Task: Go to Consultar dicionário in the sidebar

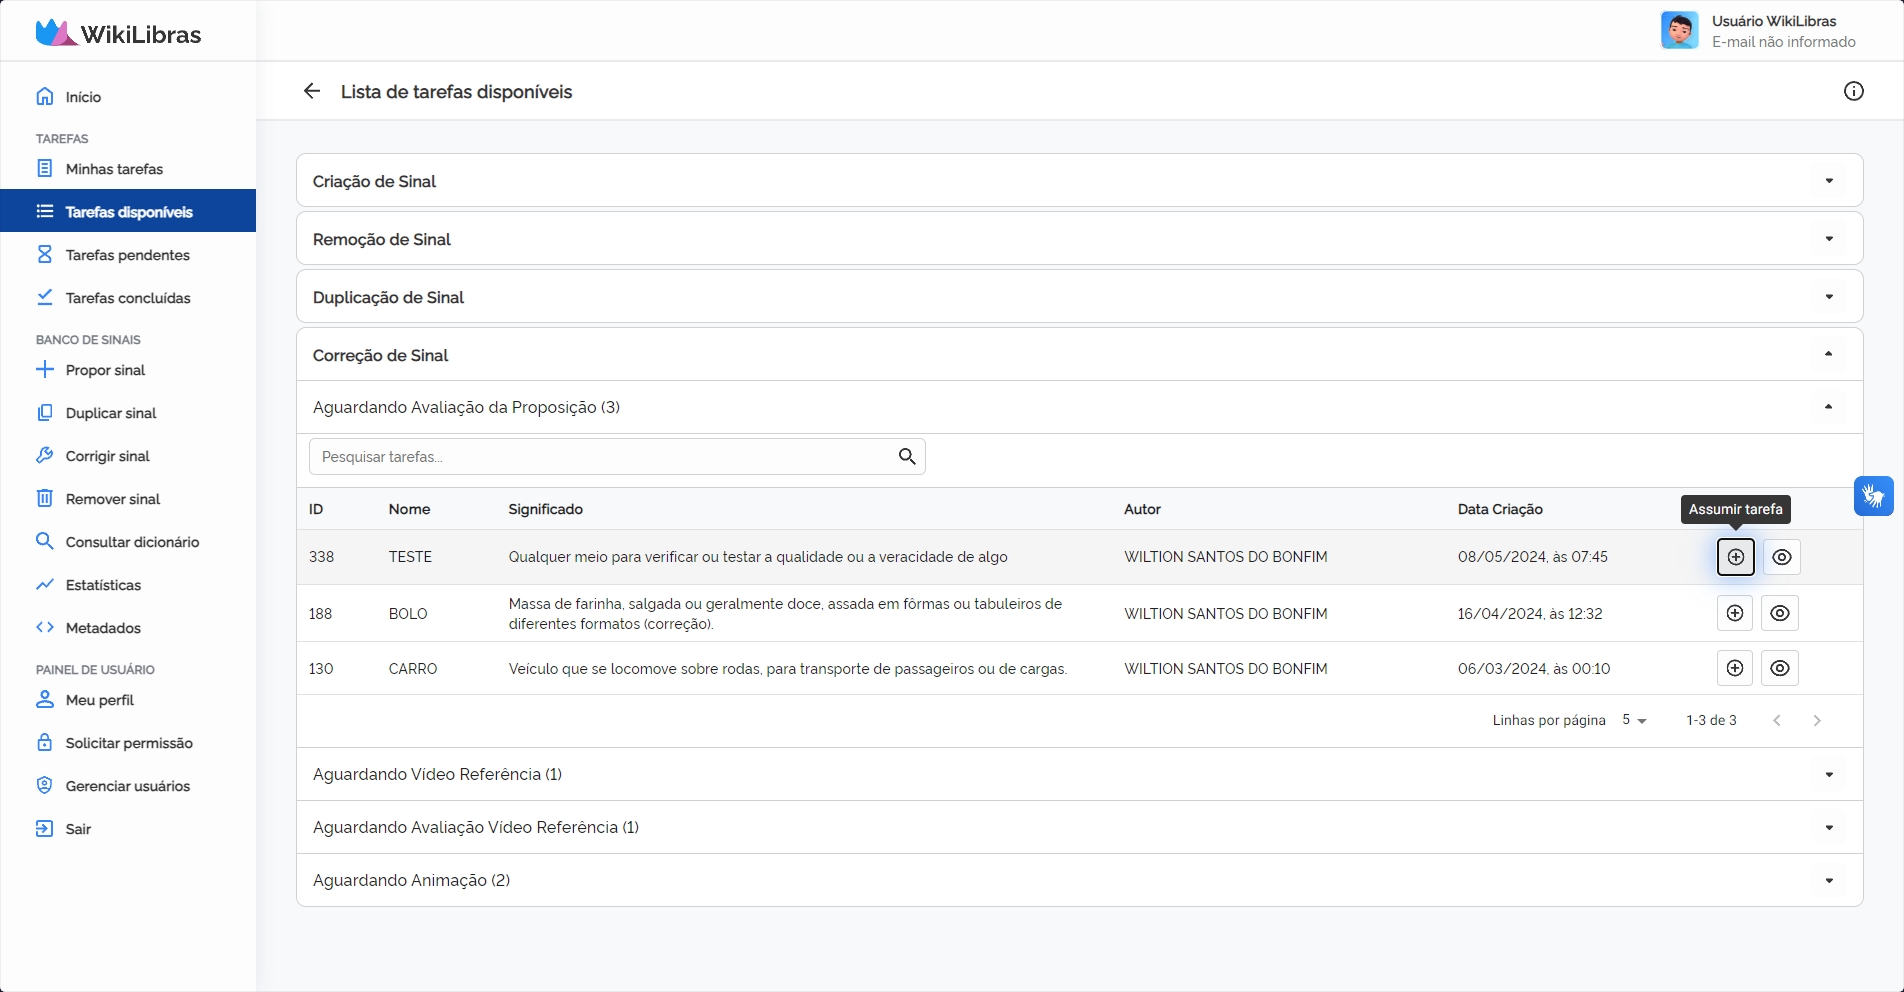Action: [x=132, y=542]
